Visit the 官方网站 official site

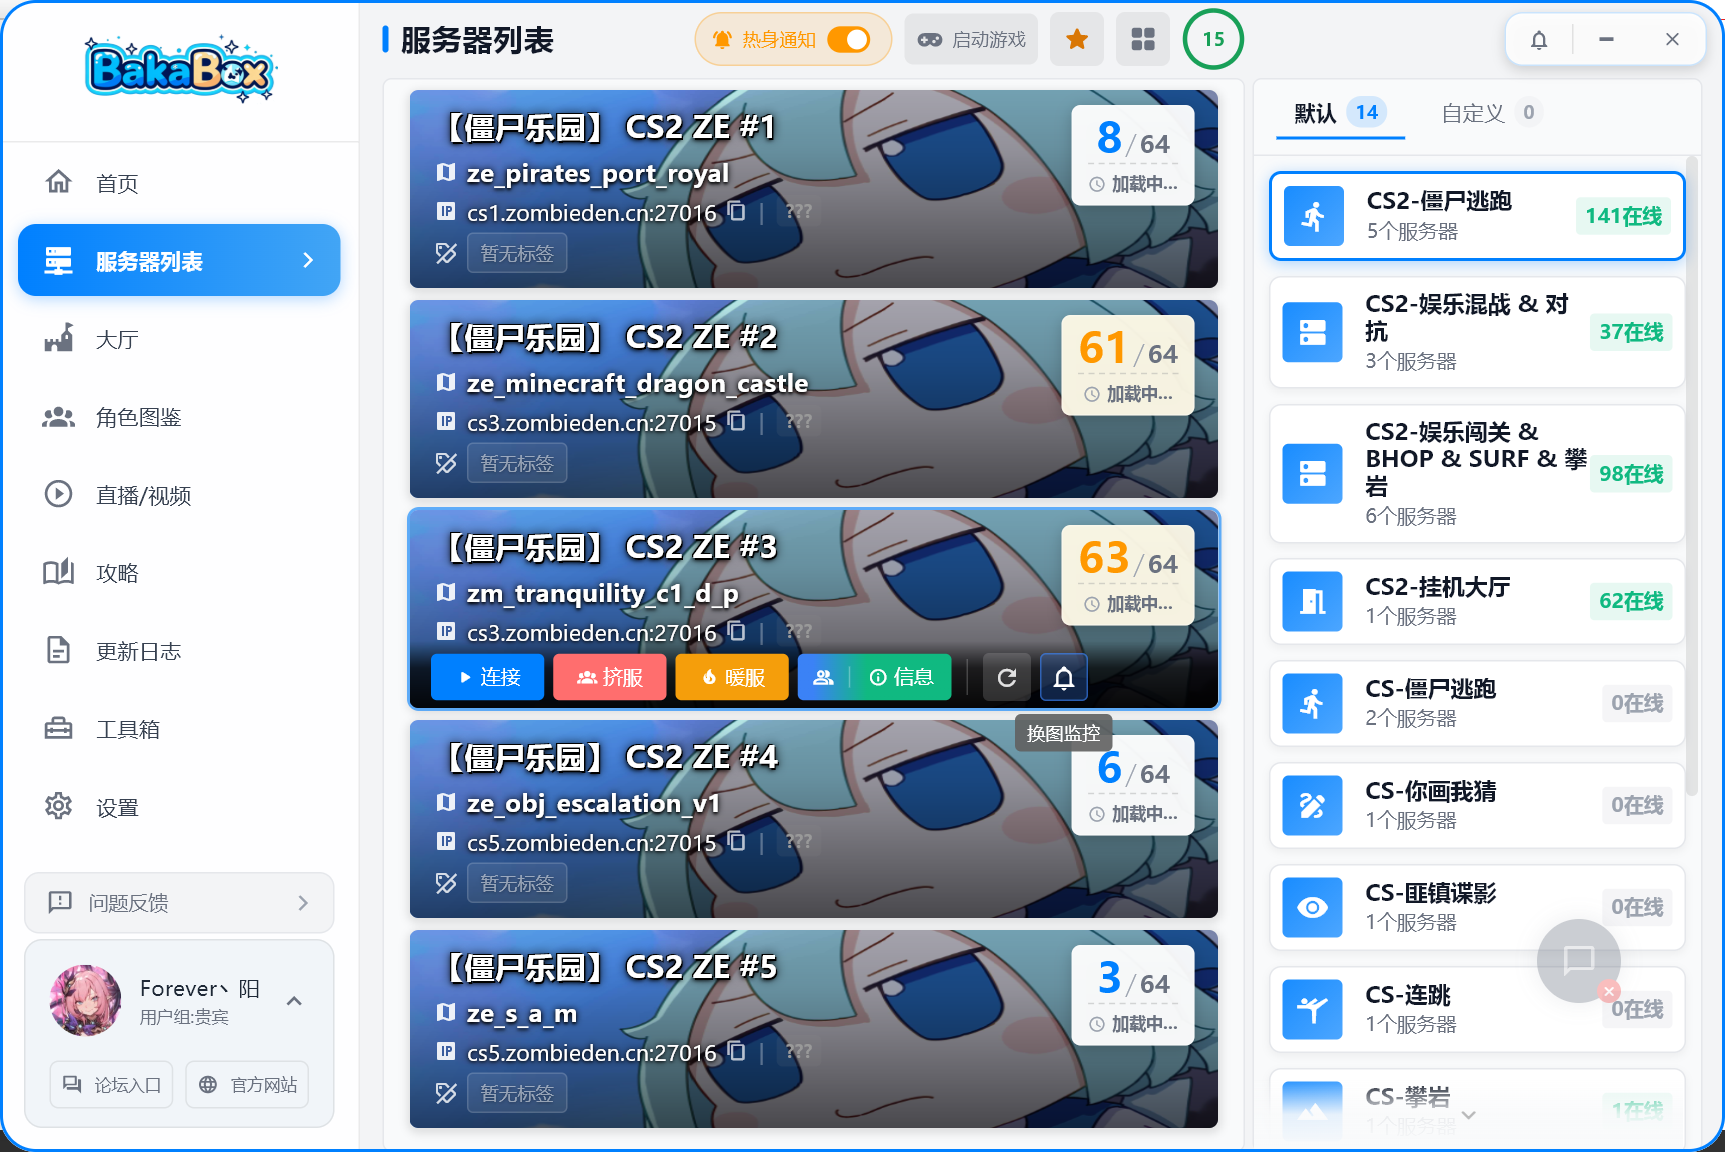click(247, 1085)
